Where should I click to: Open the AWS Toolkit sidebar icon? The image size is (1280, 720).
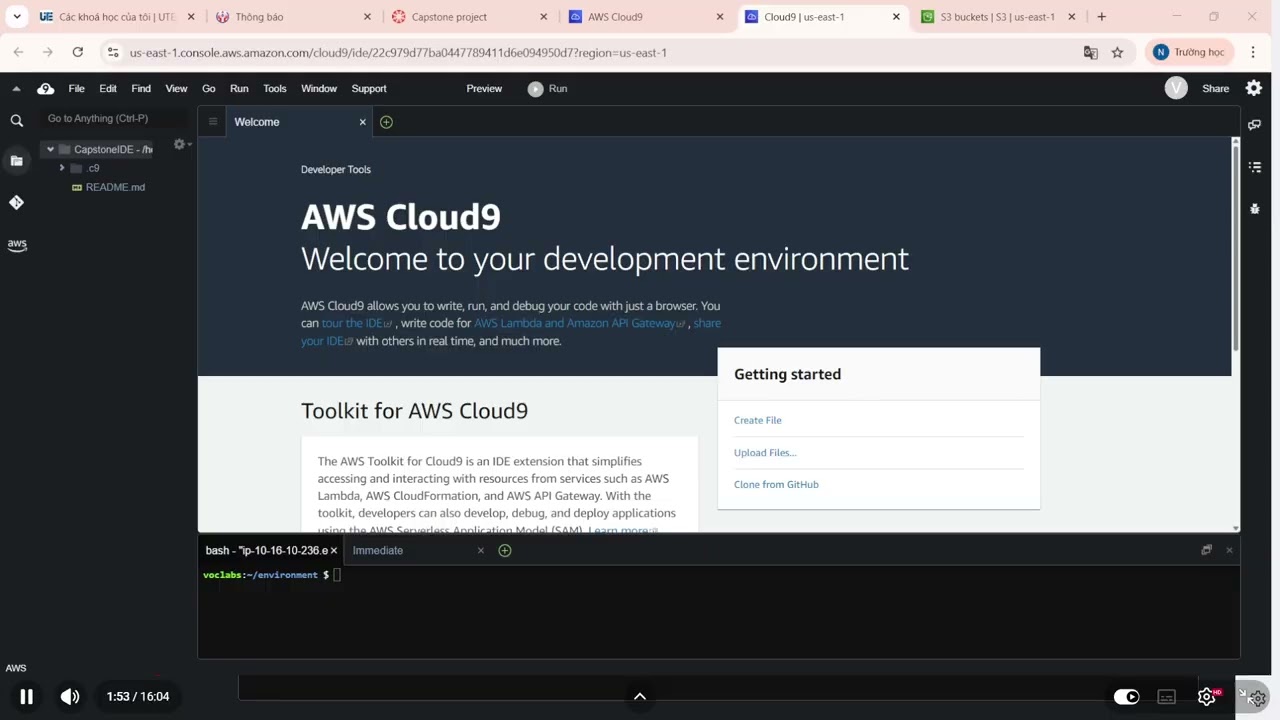[16, 244]
